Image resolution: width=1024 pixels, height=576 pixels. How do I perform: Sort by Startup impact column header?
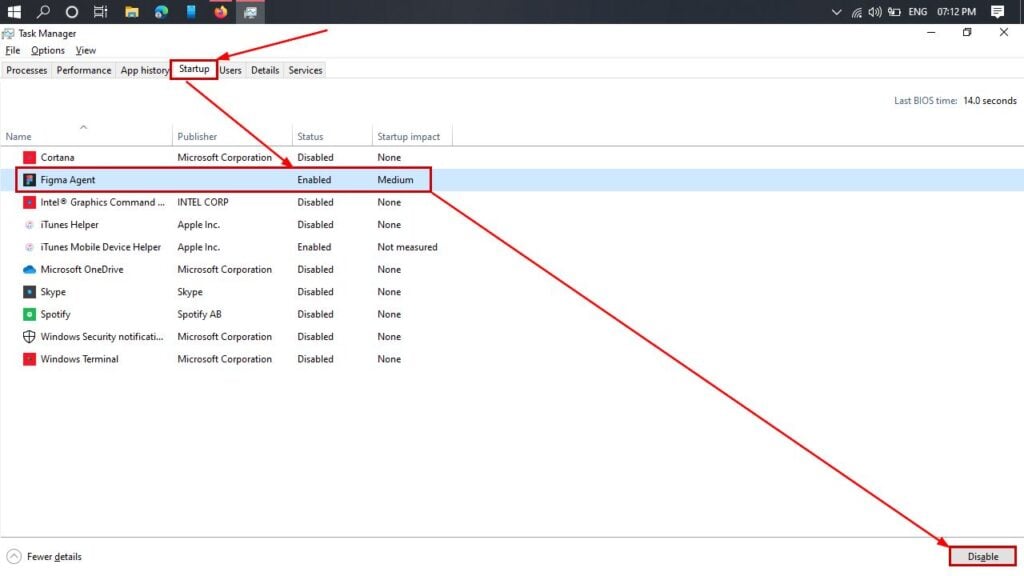point(411,135)
